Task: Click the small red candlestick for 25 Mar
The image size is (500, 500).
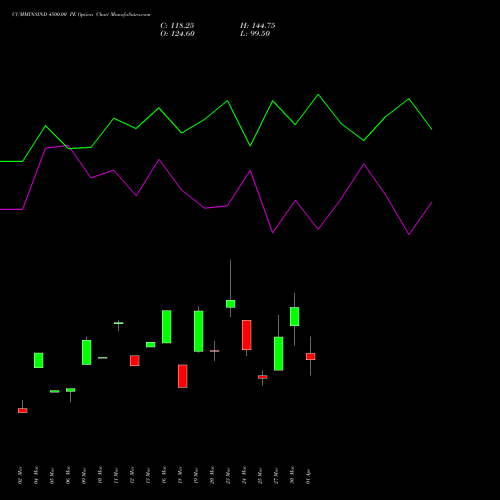Action: 263,377
